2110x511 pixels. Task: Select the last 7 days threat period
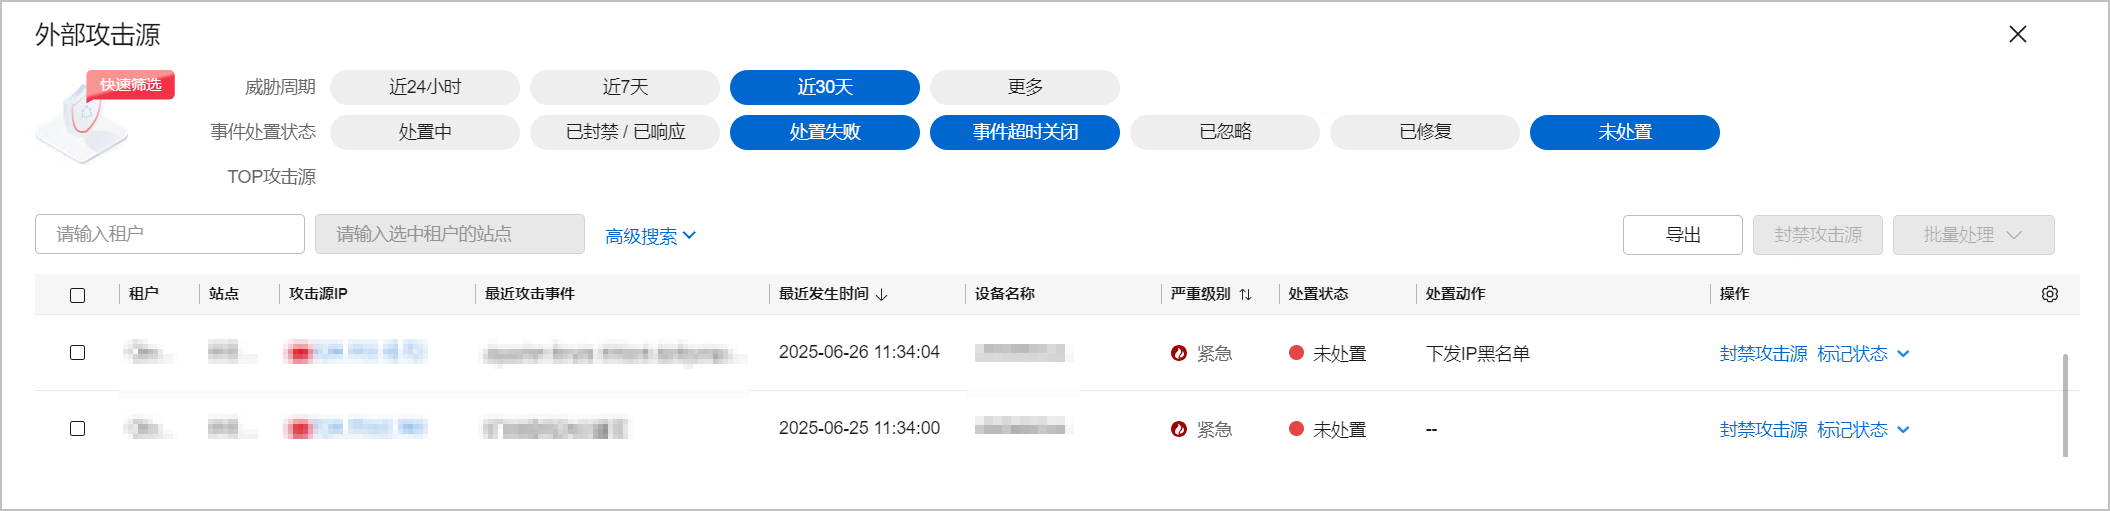[625, 87]
